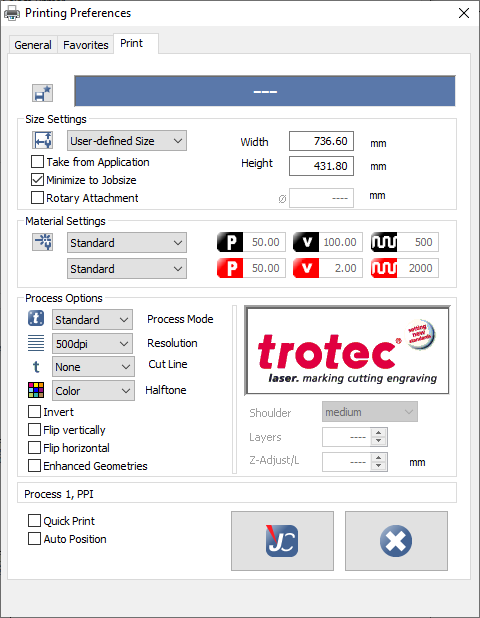Uncheck Minimize to Jobsize

pos(37,180)
